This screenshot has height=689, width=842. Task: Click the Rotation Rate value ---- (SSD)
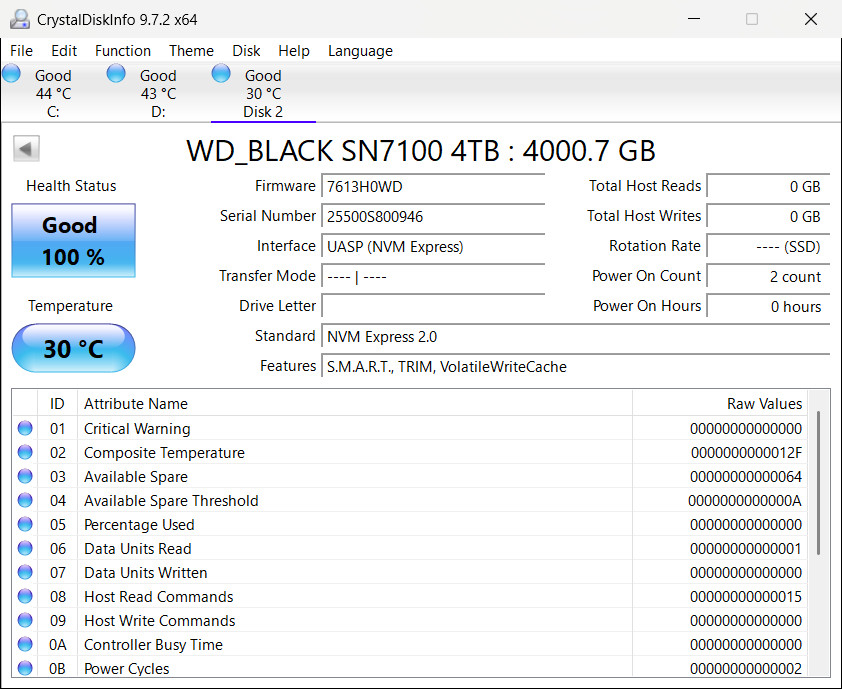click(x=768, y=246)
